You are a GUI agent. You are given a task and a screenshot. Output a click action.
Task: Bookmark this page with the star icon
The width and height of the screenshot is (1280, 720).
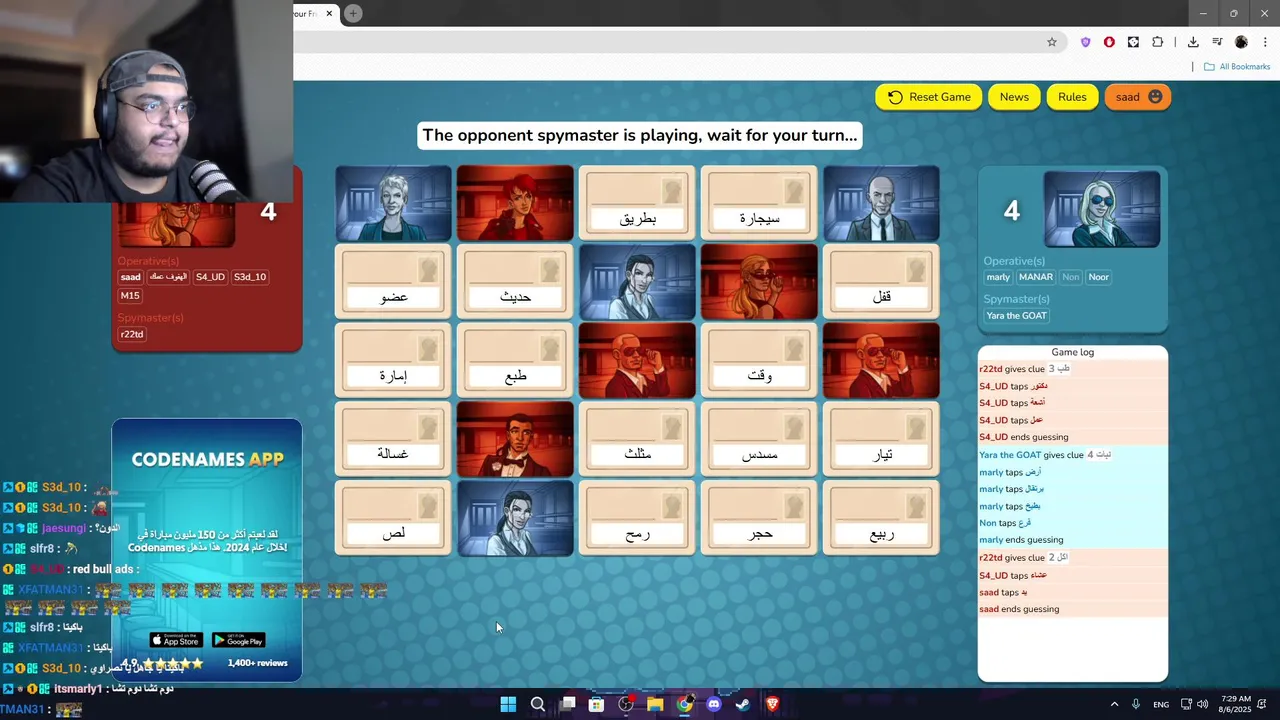pyautogui.click(x=1052, y=42)
